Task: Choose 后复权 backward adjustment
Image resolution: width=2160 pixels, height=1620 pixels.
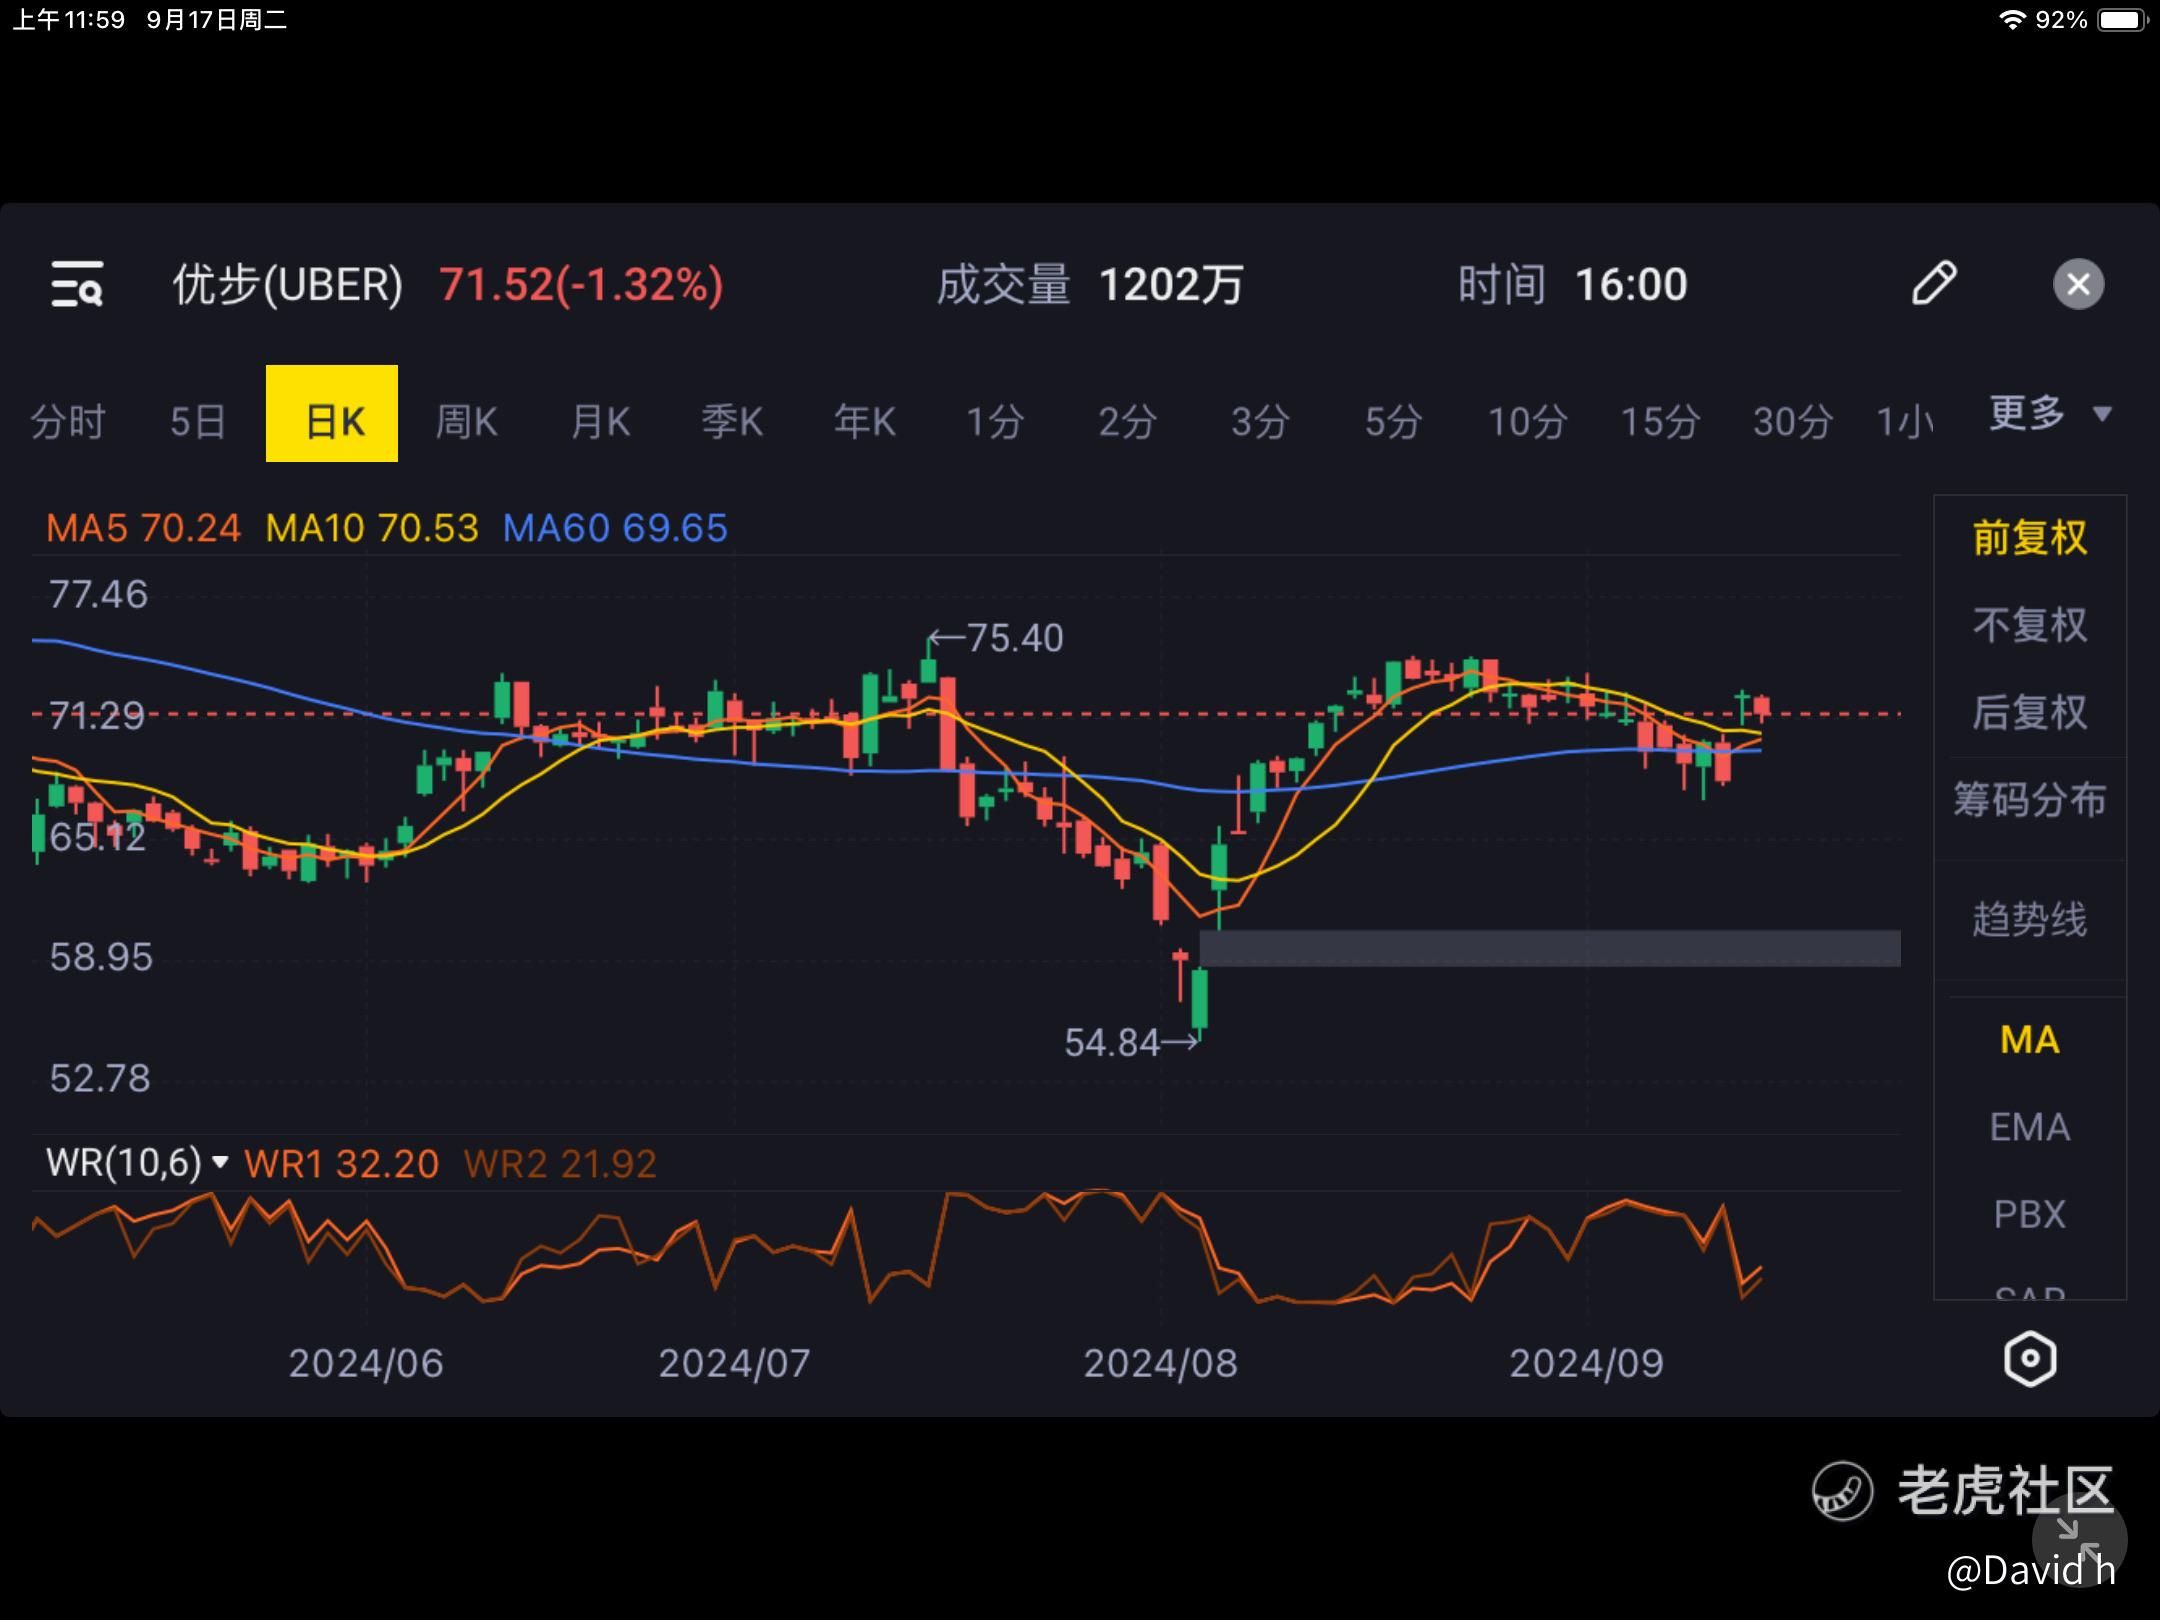Action: point(2030,712)
